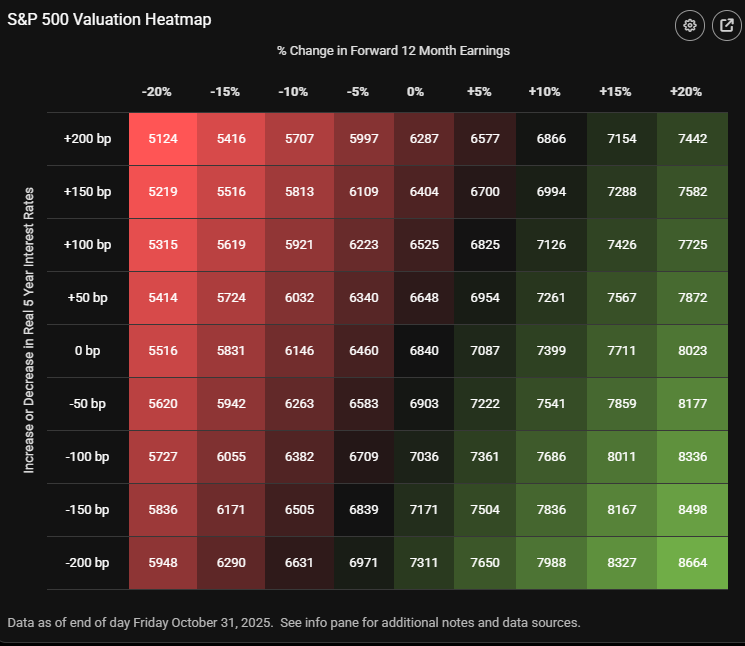745x646 pixels.
Task: Pick the 7087 value cell
Action: pyautogui.click(x=485, y=351)
